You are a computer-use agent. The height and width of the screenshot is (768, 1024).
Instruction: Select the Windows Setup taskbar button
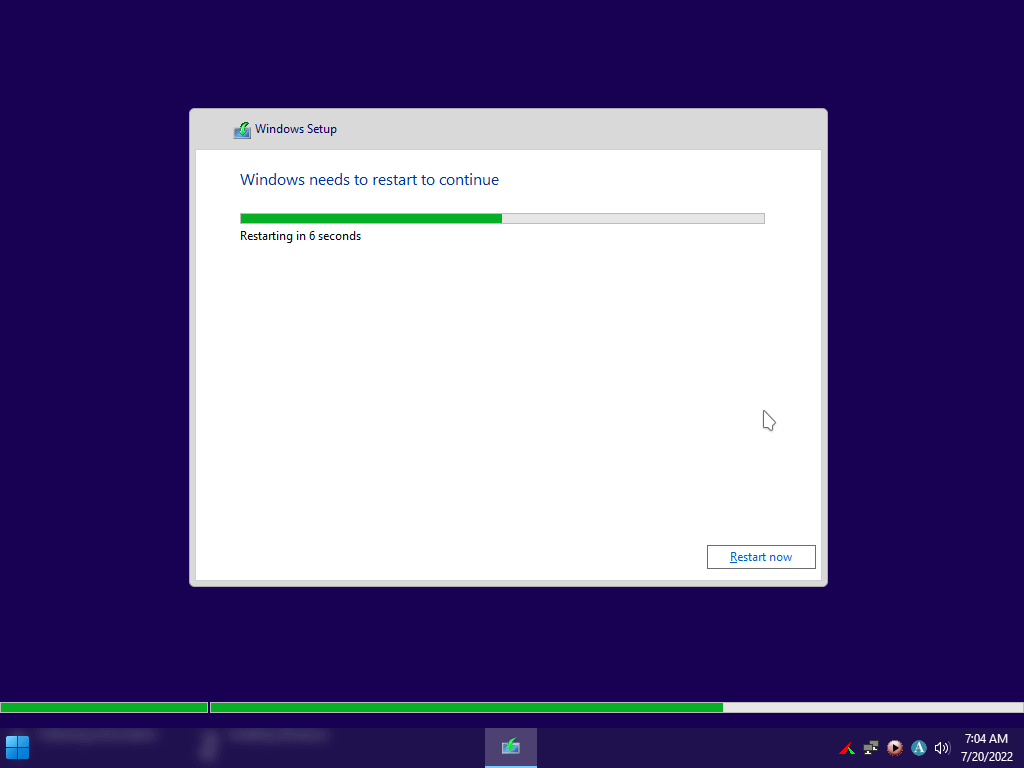pos(511,747)
